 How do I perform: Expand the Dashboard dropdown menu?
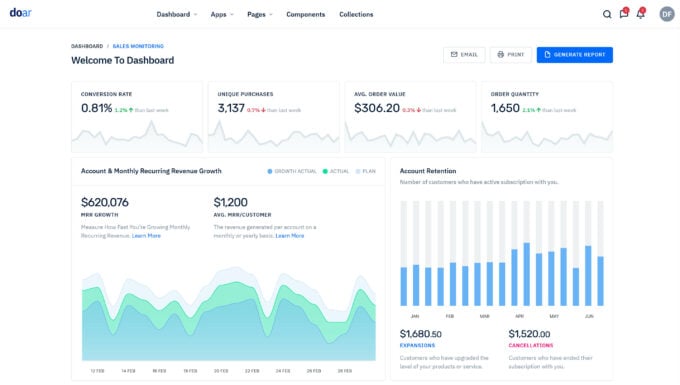pyautogui.click(x=177, y=14)
